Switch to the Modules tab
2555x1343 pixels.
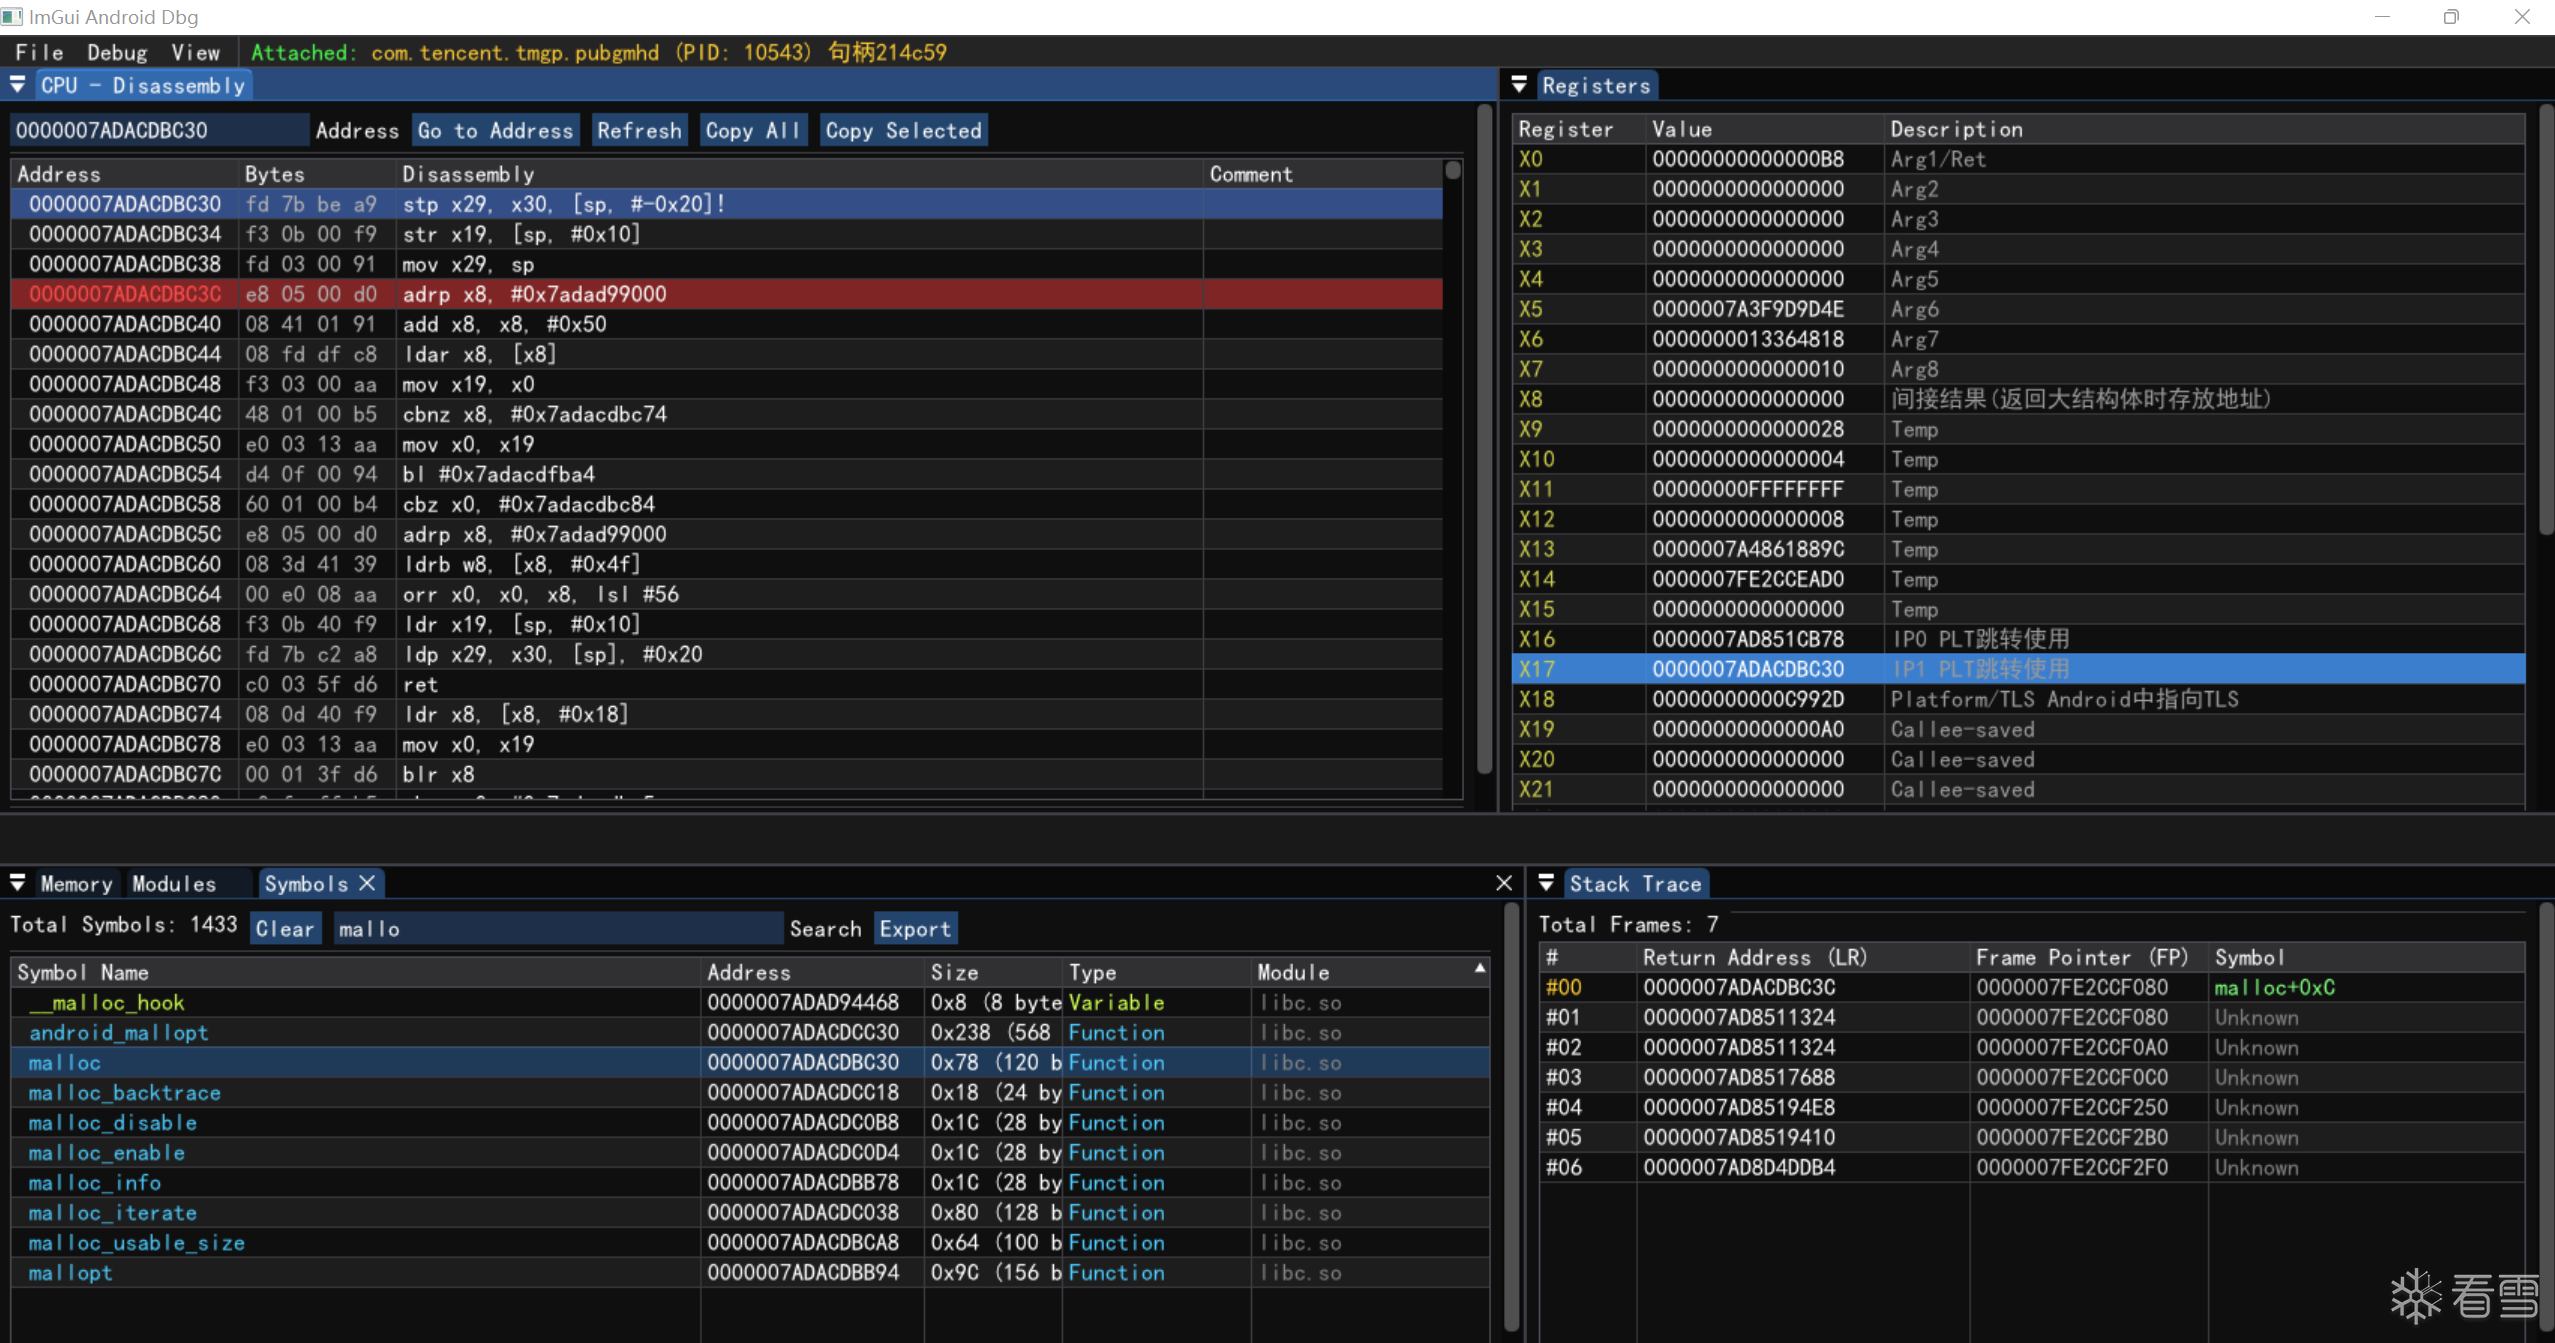pyautogui.click(x=174, y=883)
